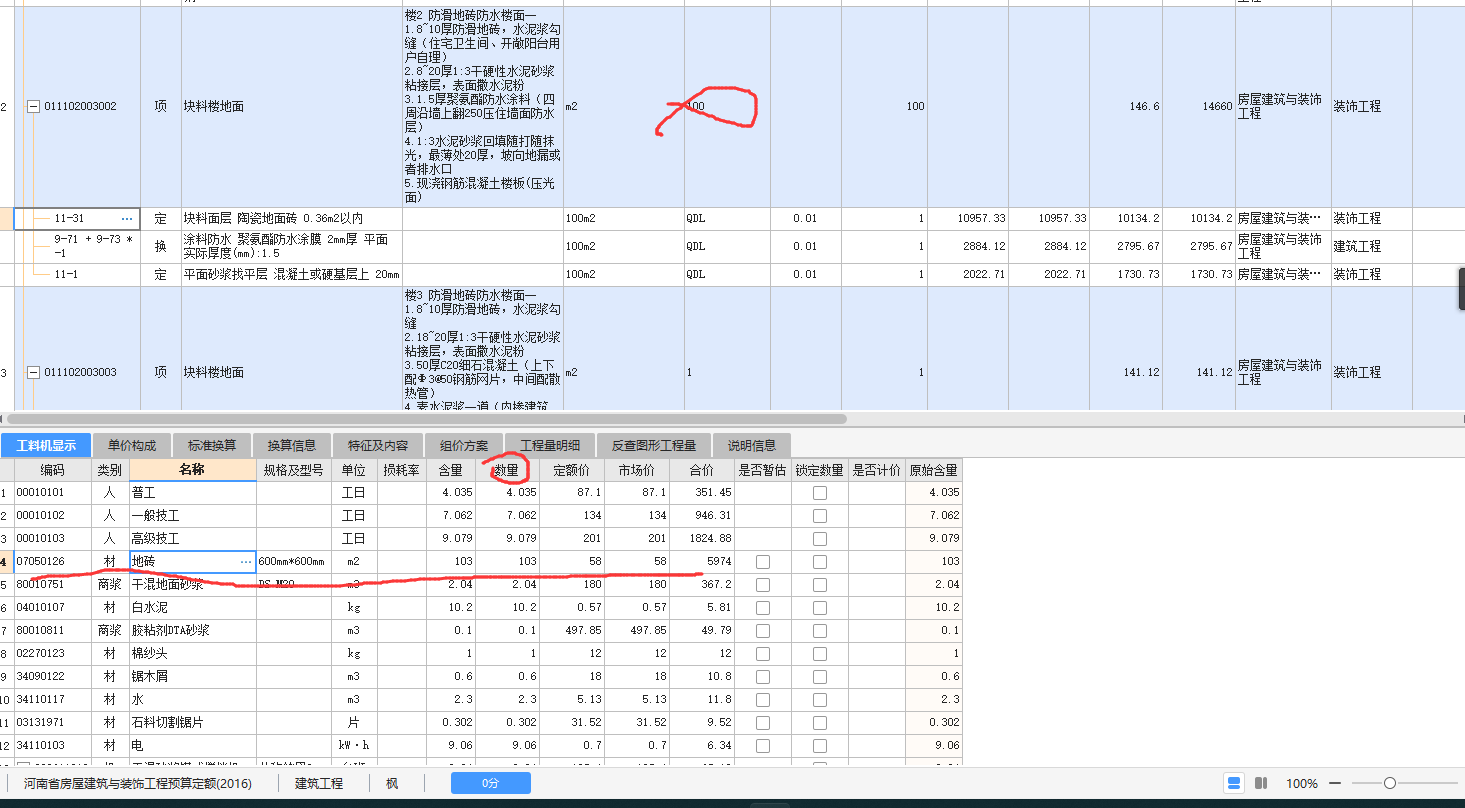Toggle 锁定数量 checkbox for 高级技工 row
Viewport: 1465px width, 808px height.
(x=820, y=539)
